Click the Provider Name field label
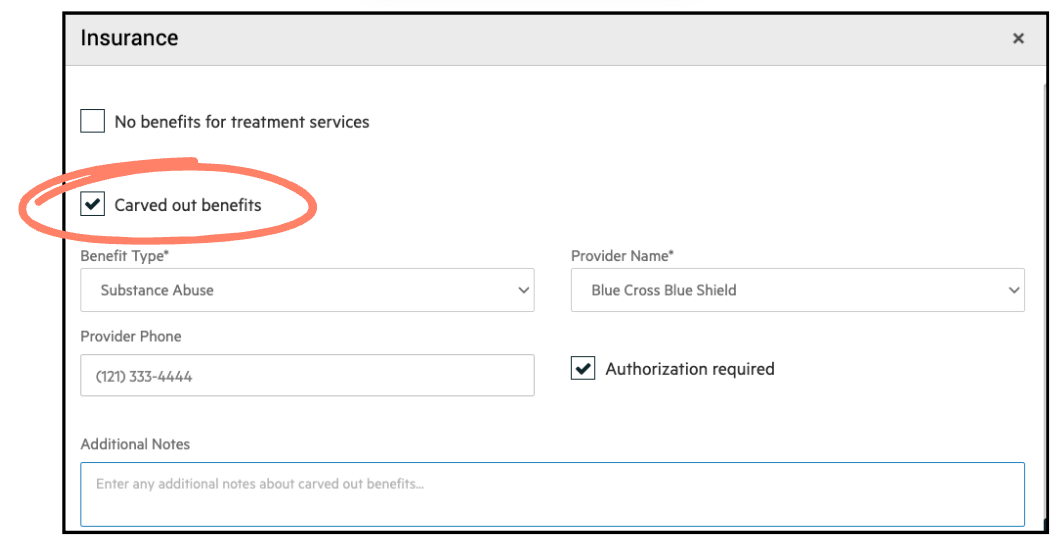This screenshot has height=539, width=1064. [x=622, y=256]
